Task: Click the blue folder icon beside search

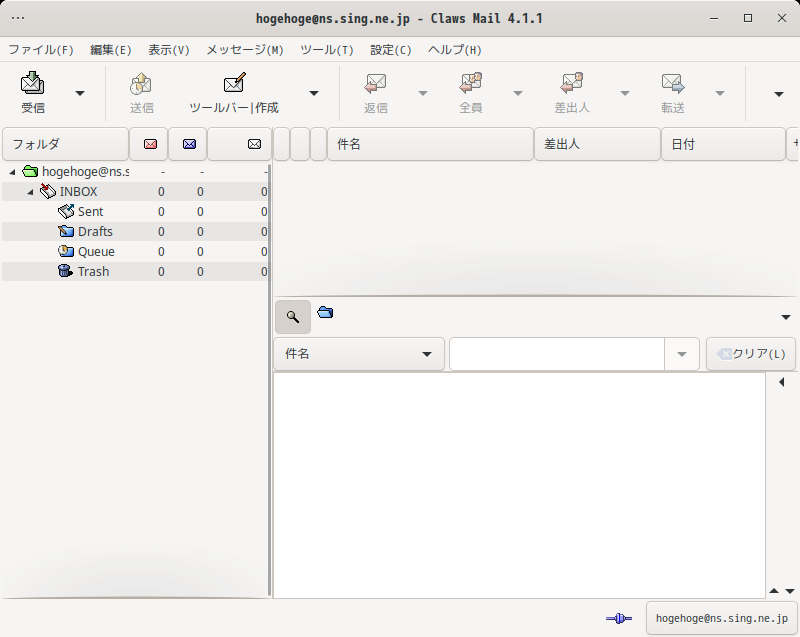Action: (x=325, y=312)
